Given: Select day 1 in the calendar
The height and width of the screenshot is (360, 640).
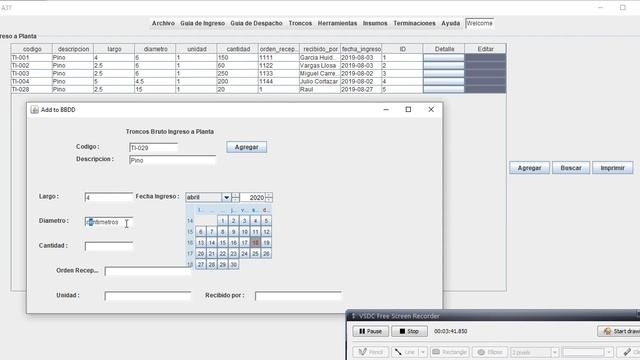Looking at the screenshot, I should (222, 221).
